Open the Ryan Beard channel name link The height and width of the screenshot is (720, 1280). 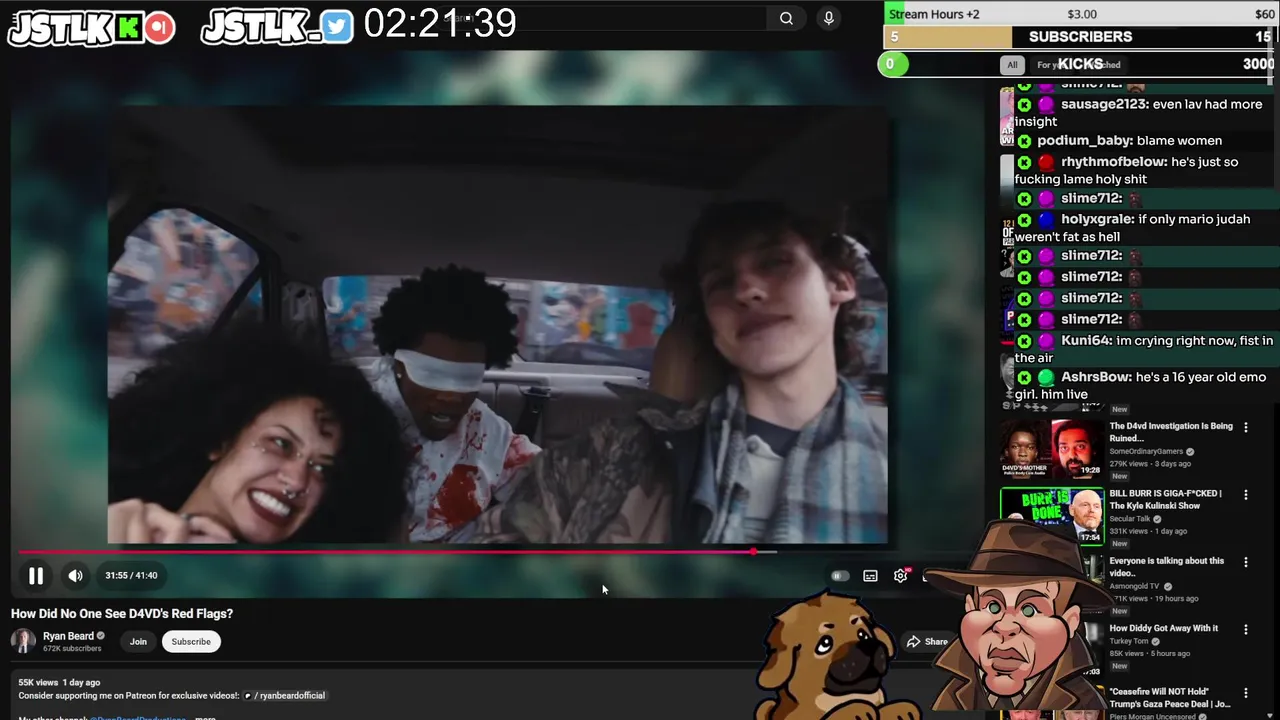coord(68,636)
